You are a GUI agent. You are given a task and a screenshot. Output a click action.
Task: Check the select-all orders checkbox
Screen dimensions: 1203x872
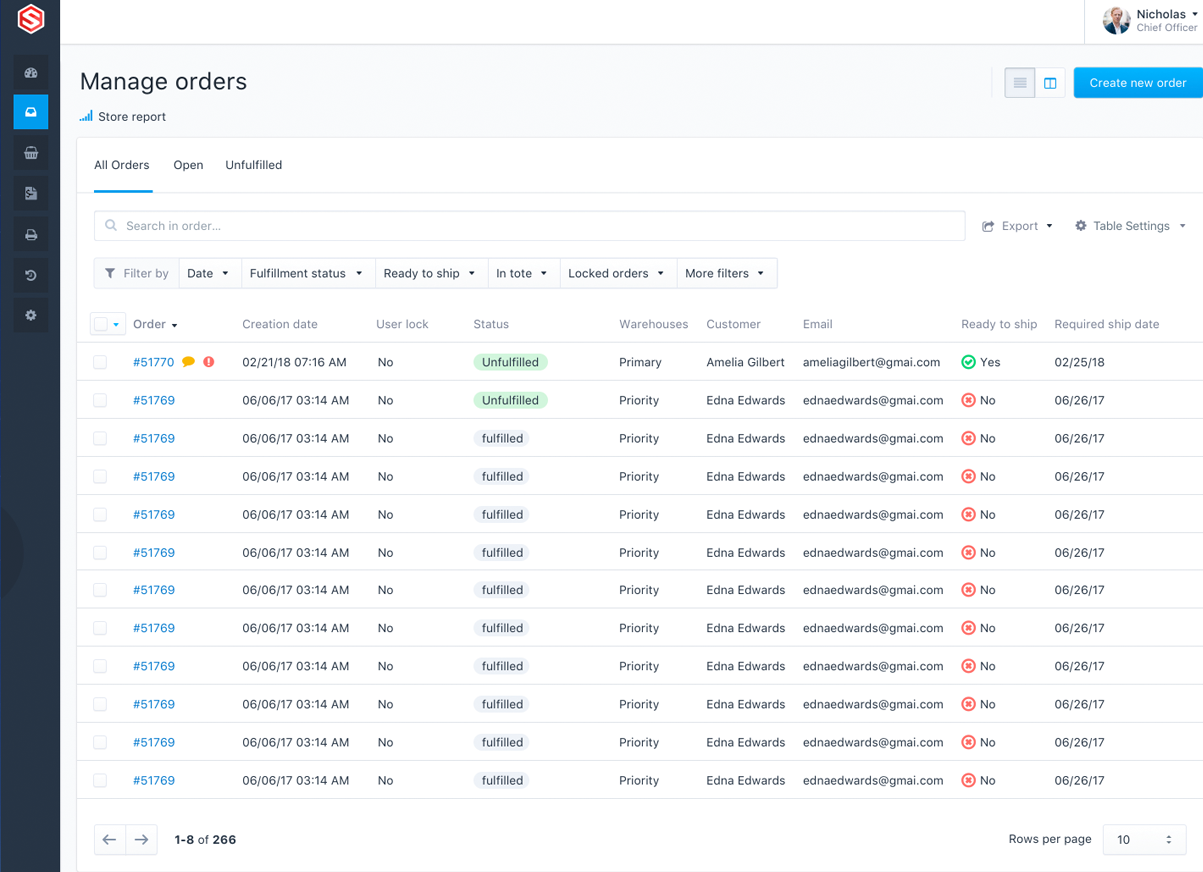tap(100, 323)
